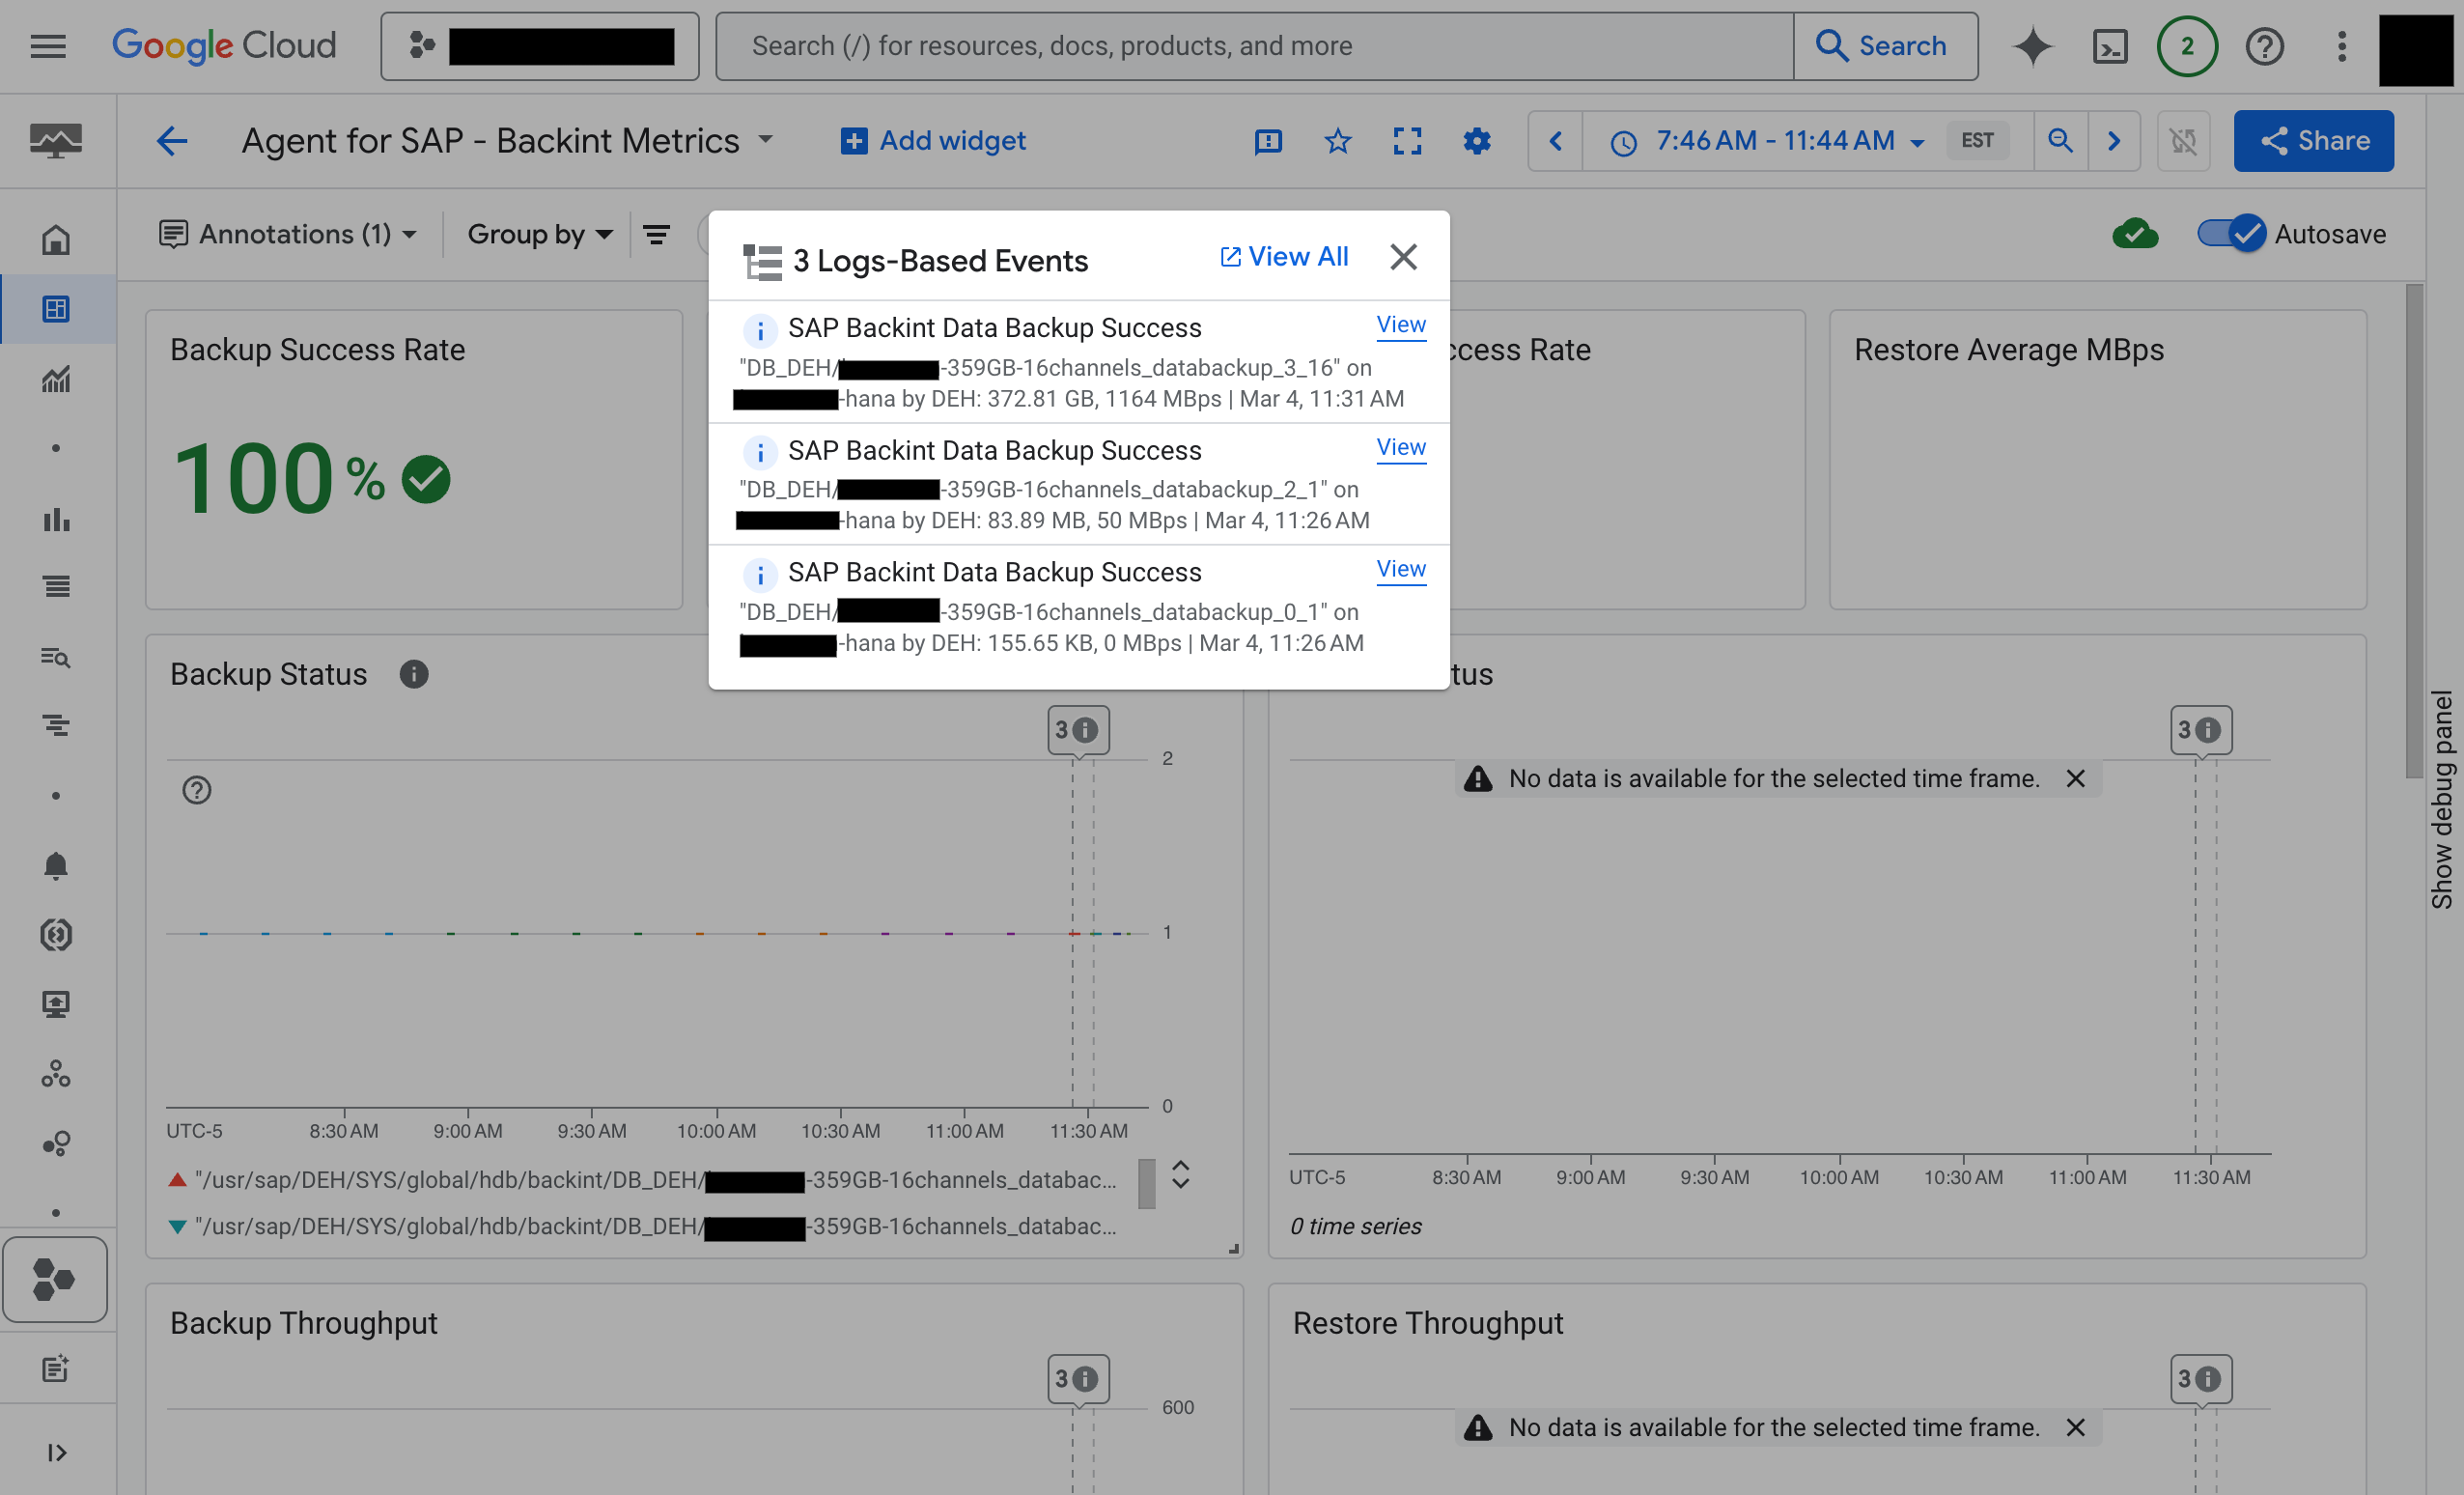Open the Agent for SAP dashboard name dropdown
Screen dimensions: 2464x1495
765,141
